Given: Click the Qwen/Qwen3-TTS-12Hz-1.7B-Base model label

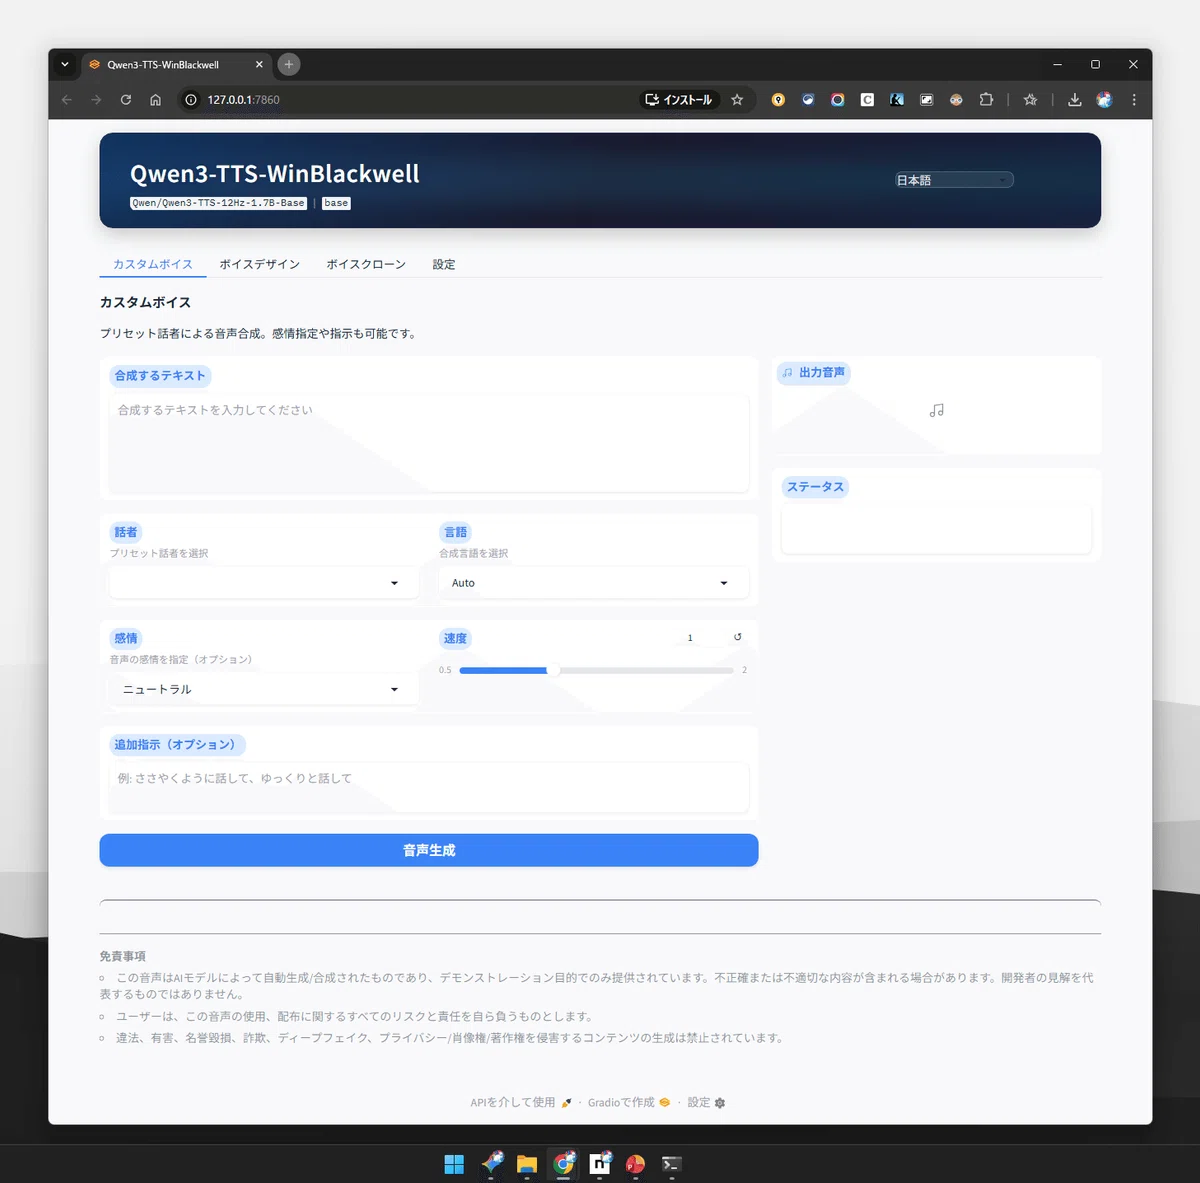Looking at the screenshot, I should tap(218, 203).
